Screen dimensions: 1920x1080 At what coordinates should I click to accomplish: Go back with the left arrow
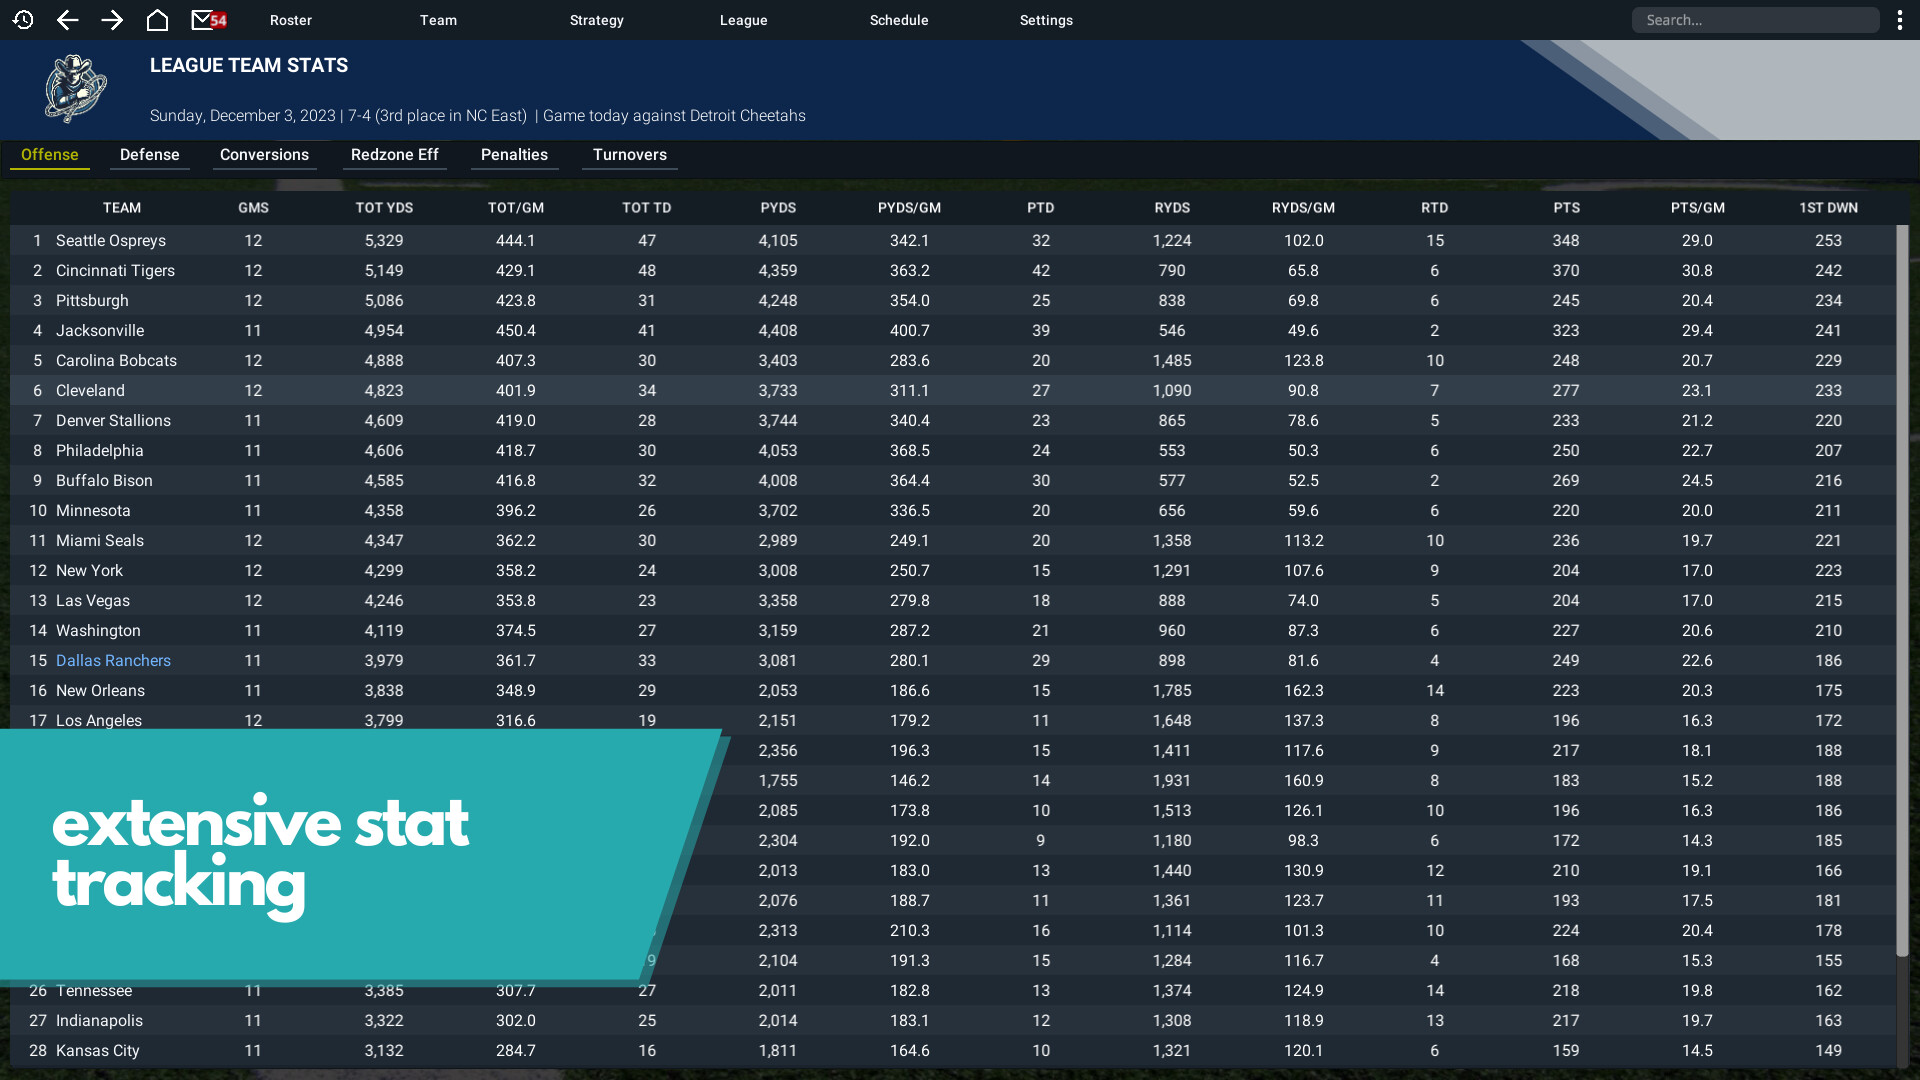(x=67, y=20)
